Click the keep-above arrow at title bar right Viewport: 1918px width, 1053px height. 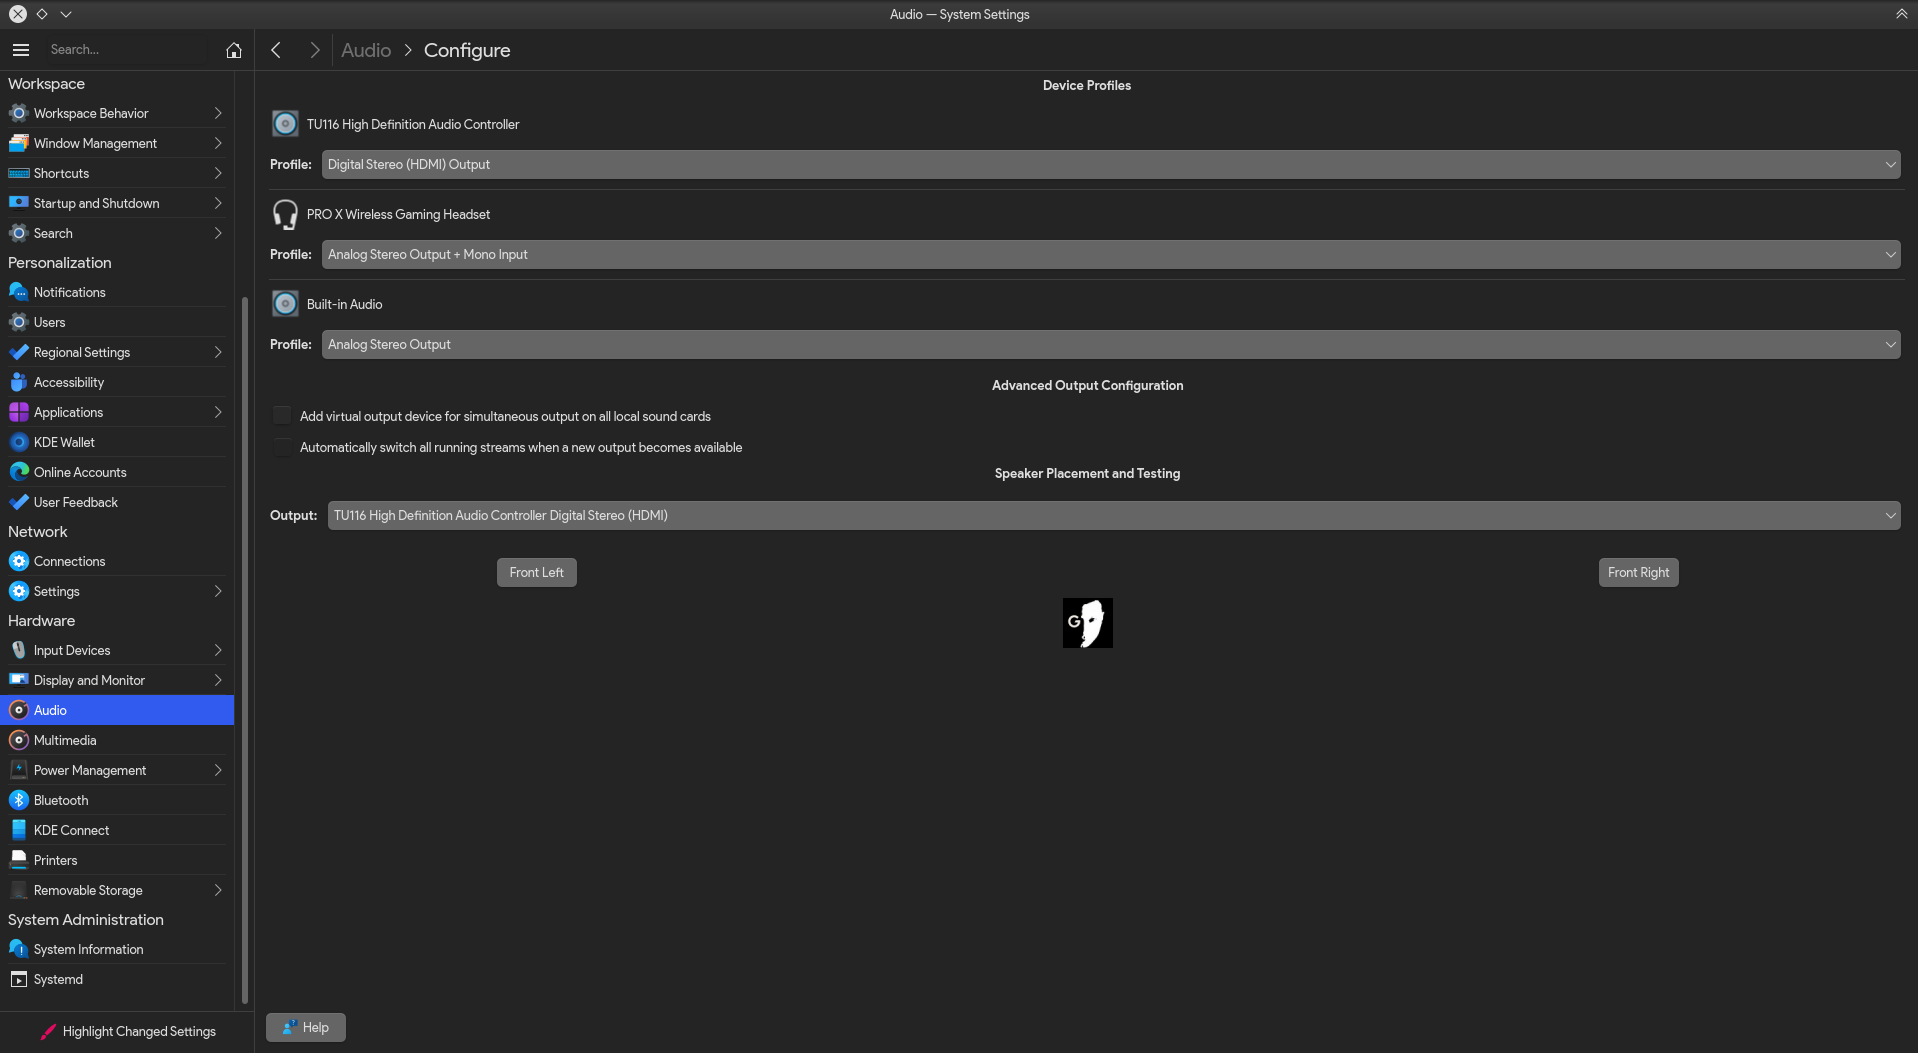click(x=1901, y=14)
